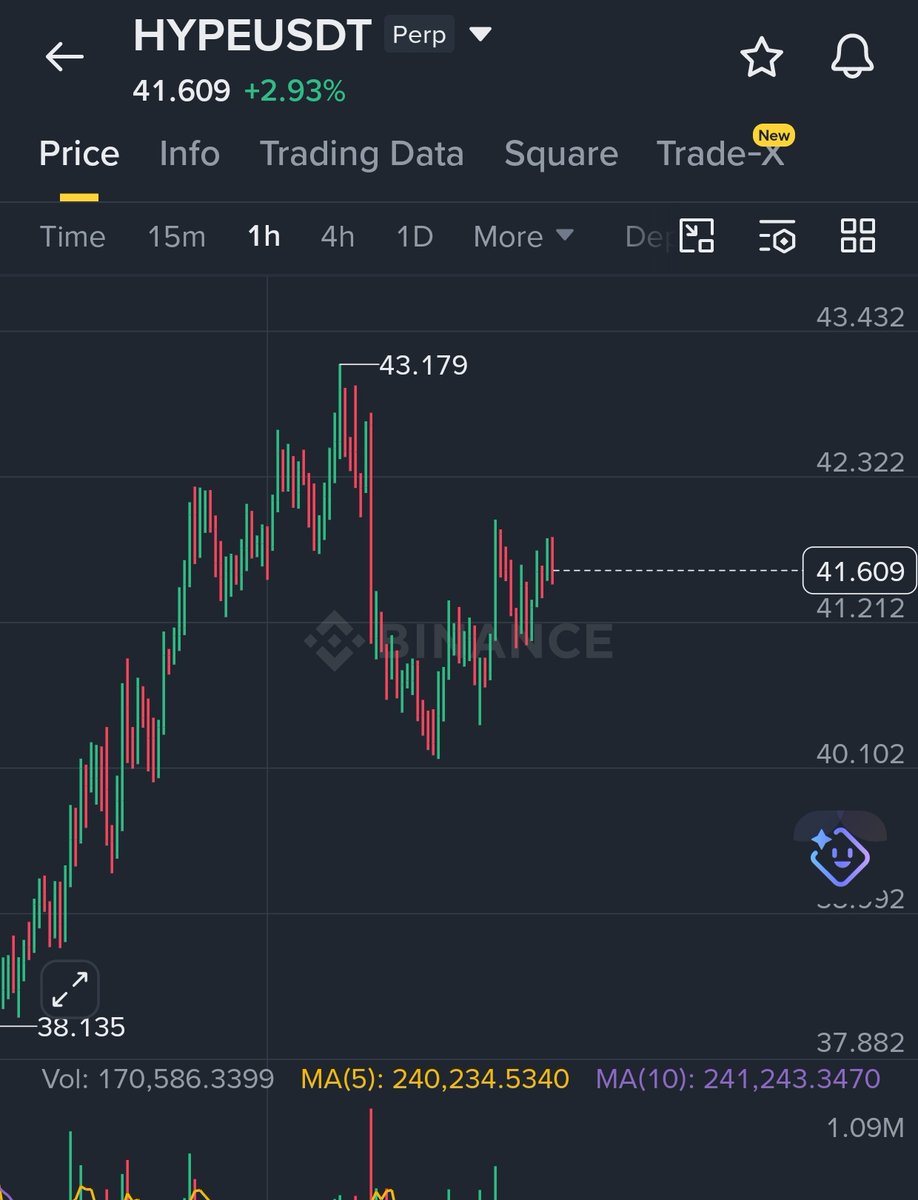Expand chart to fullscreen
Viewport: 918px width, 1200px height.
(69, 990)
